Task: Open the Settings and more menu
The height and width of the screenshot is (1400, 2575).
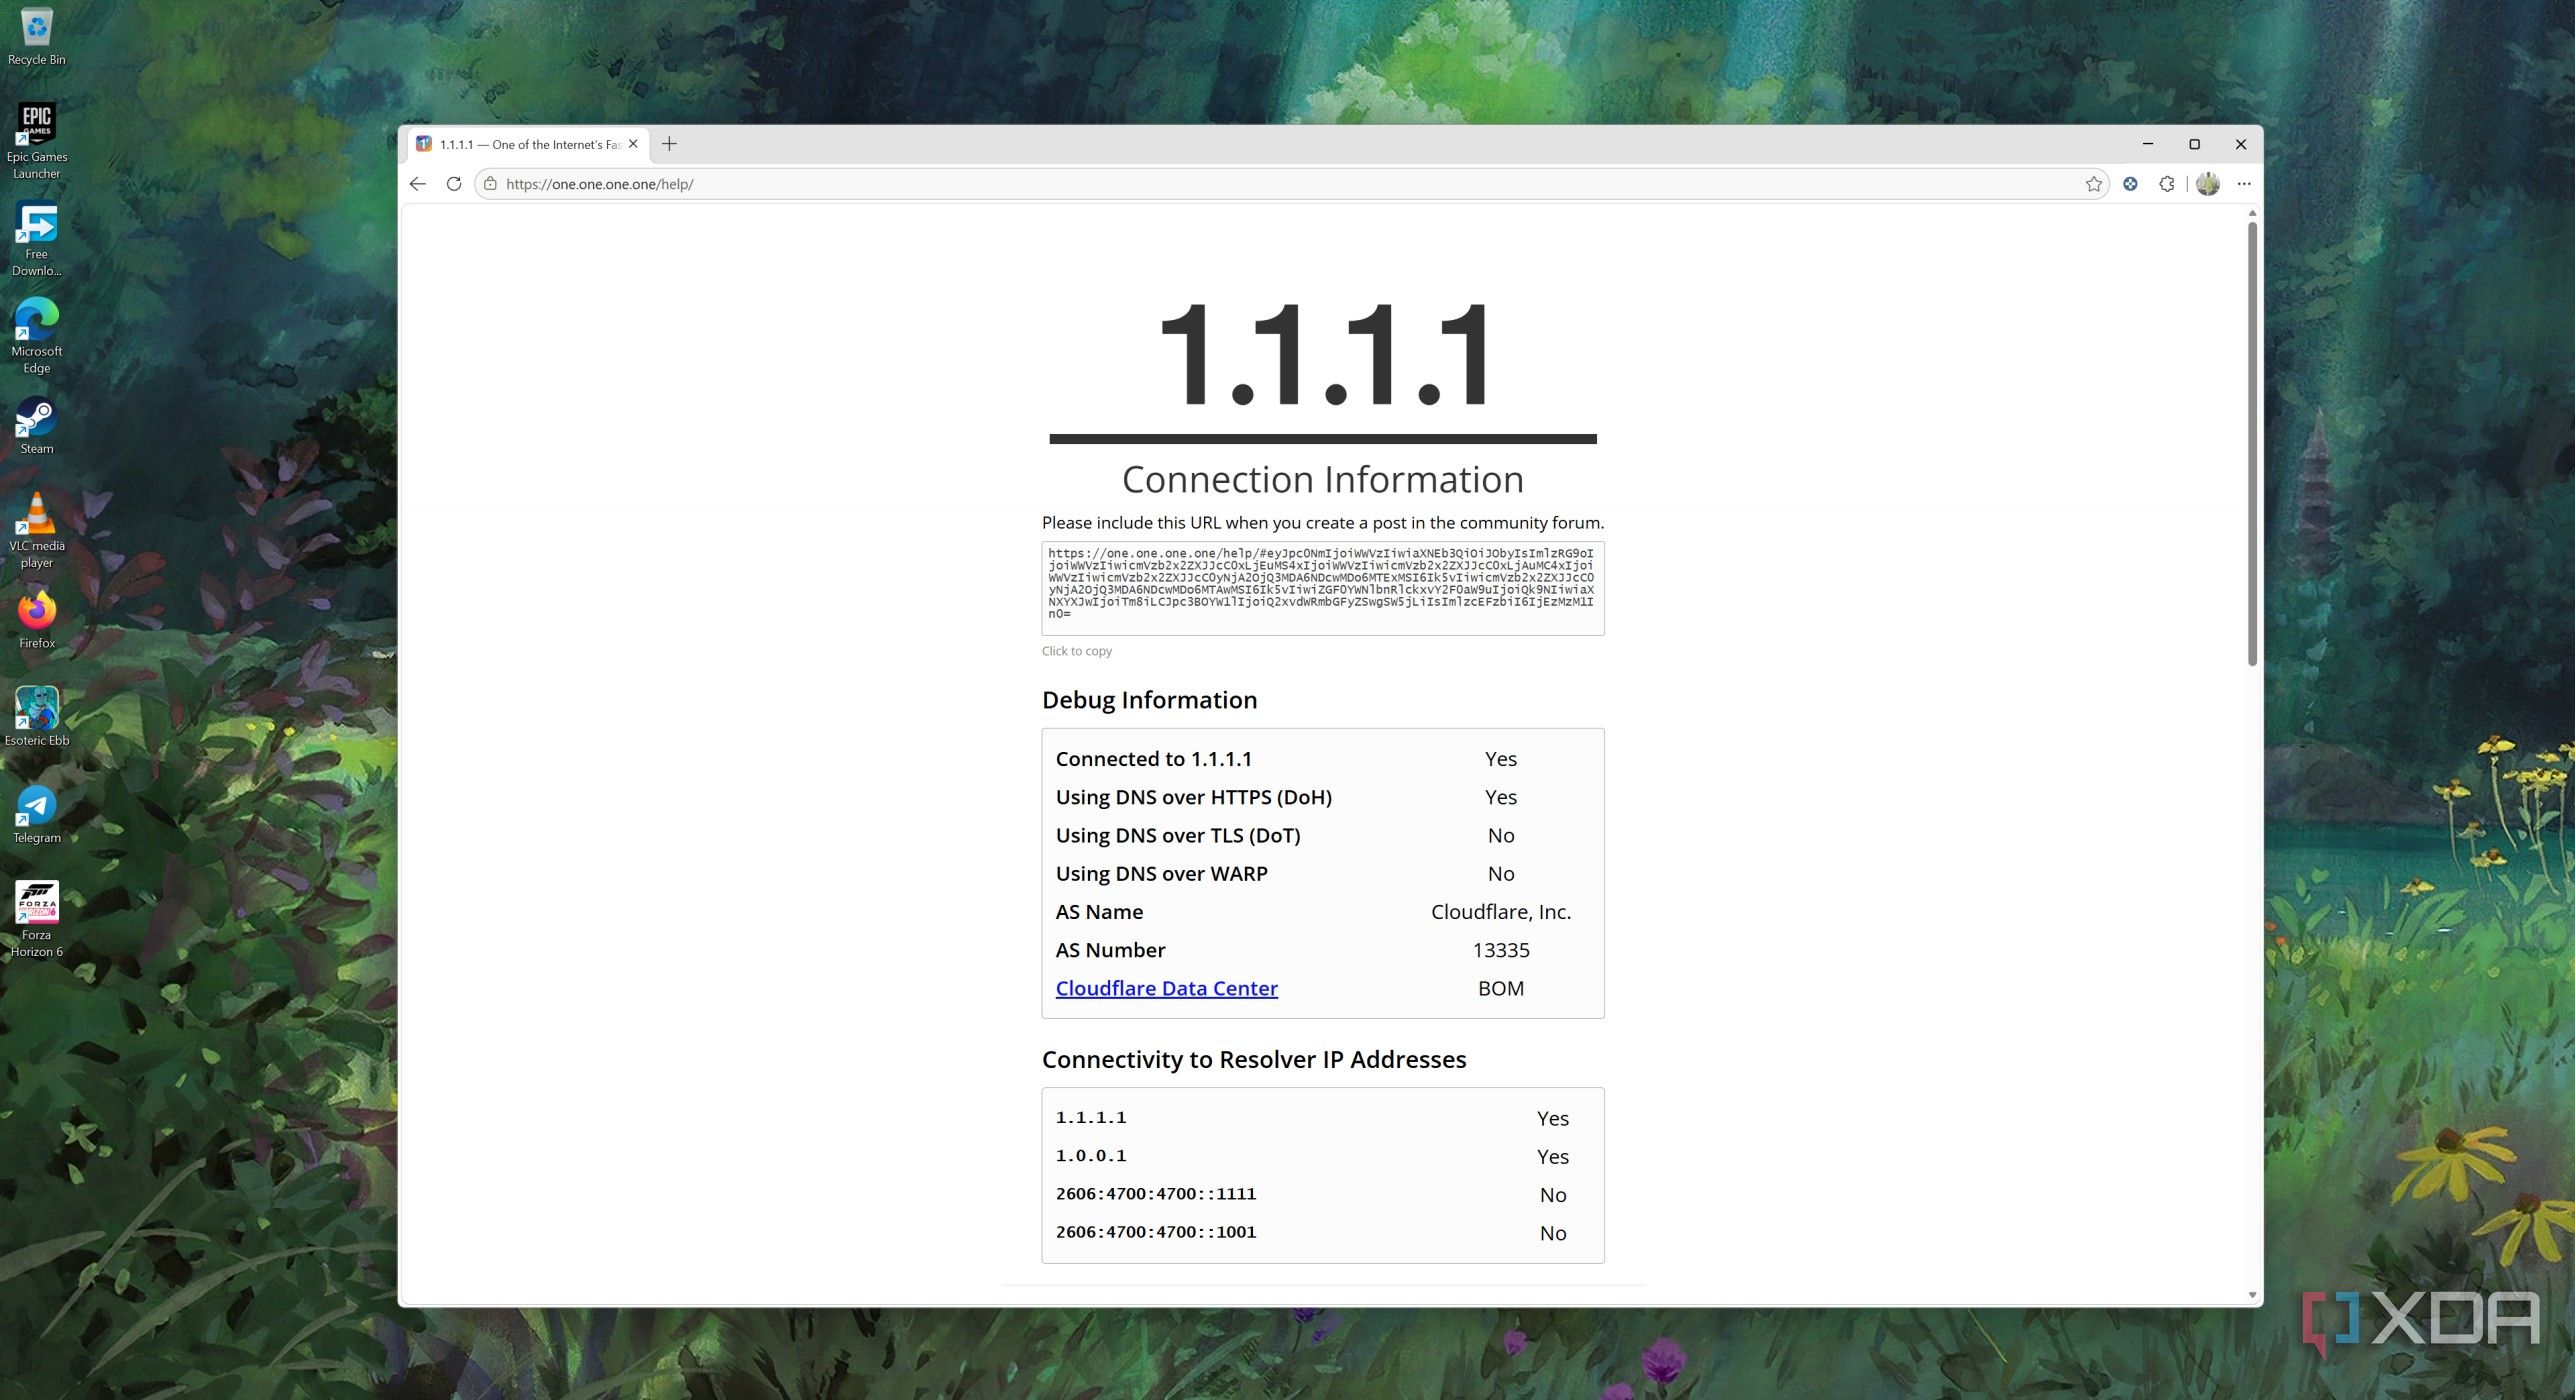Action: pos(2244,184)
